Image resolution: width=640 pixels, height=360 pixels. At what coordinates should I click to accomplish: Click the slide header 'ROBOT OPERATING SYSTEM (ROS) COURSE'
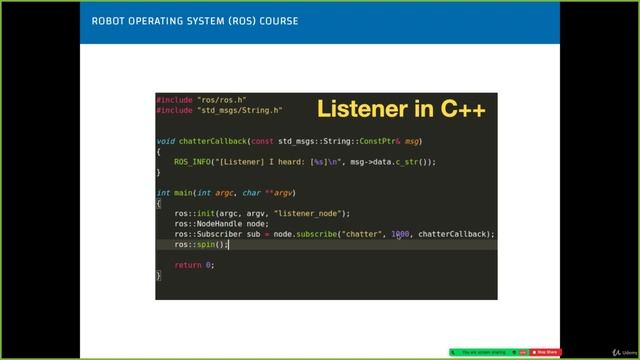(195, 21)
